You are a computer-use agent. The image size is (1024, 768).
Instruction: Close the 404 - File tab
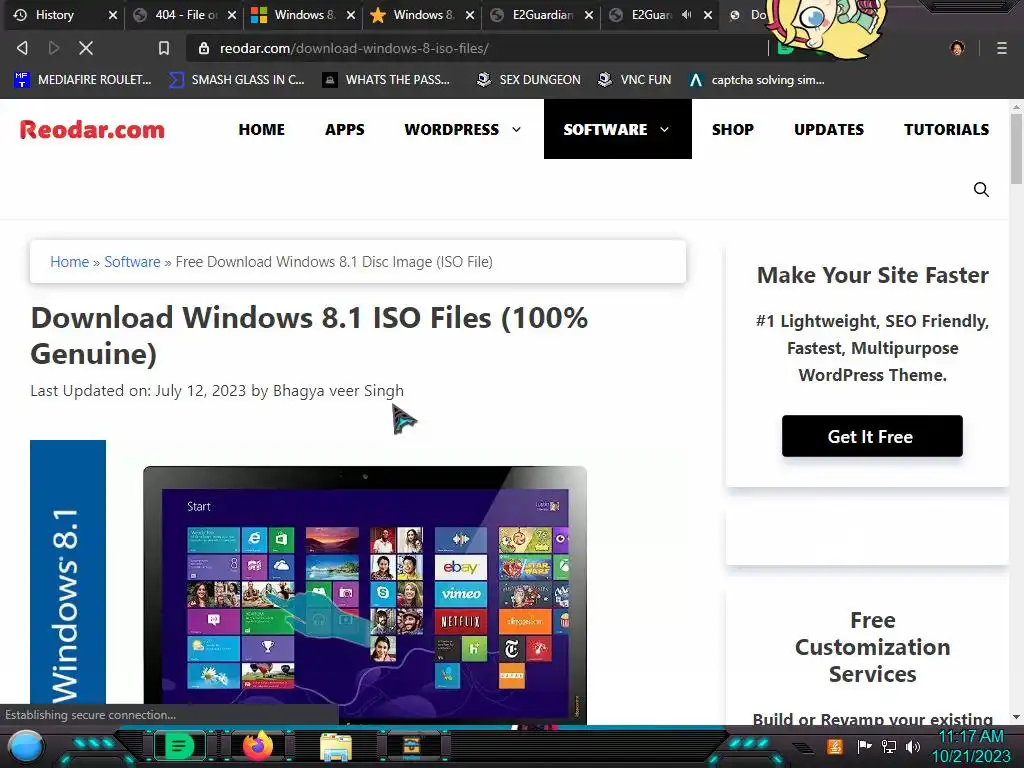click(x=232, y=14)
